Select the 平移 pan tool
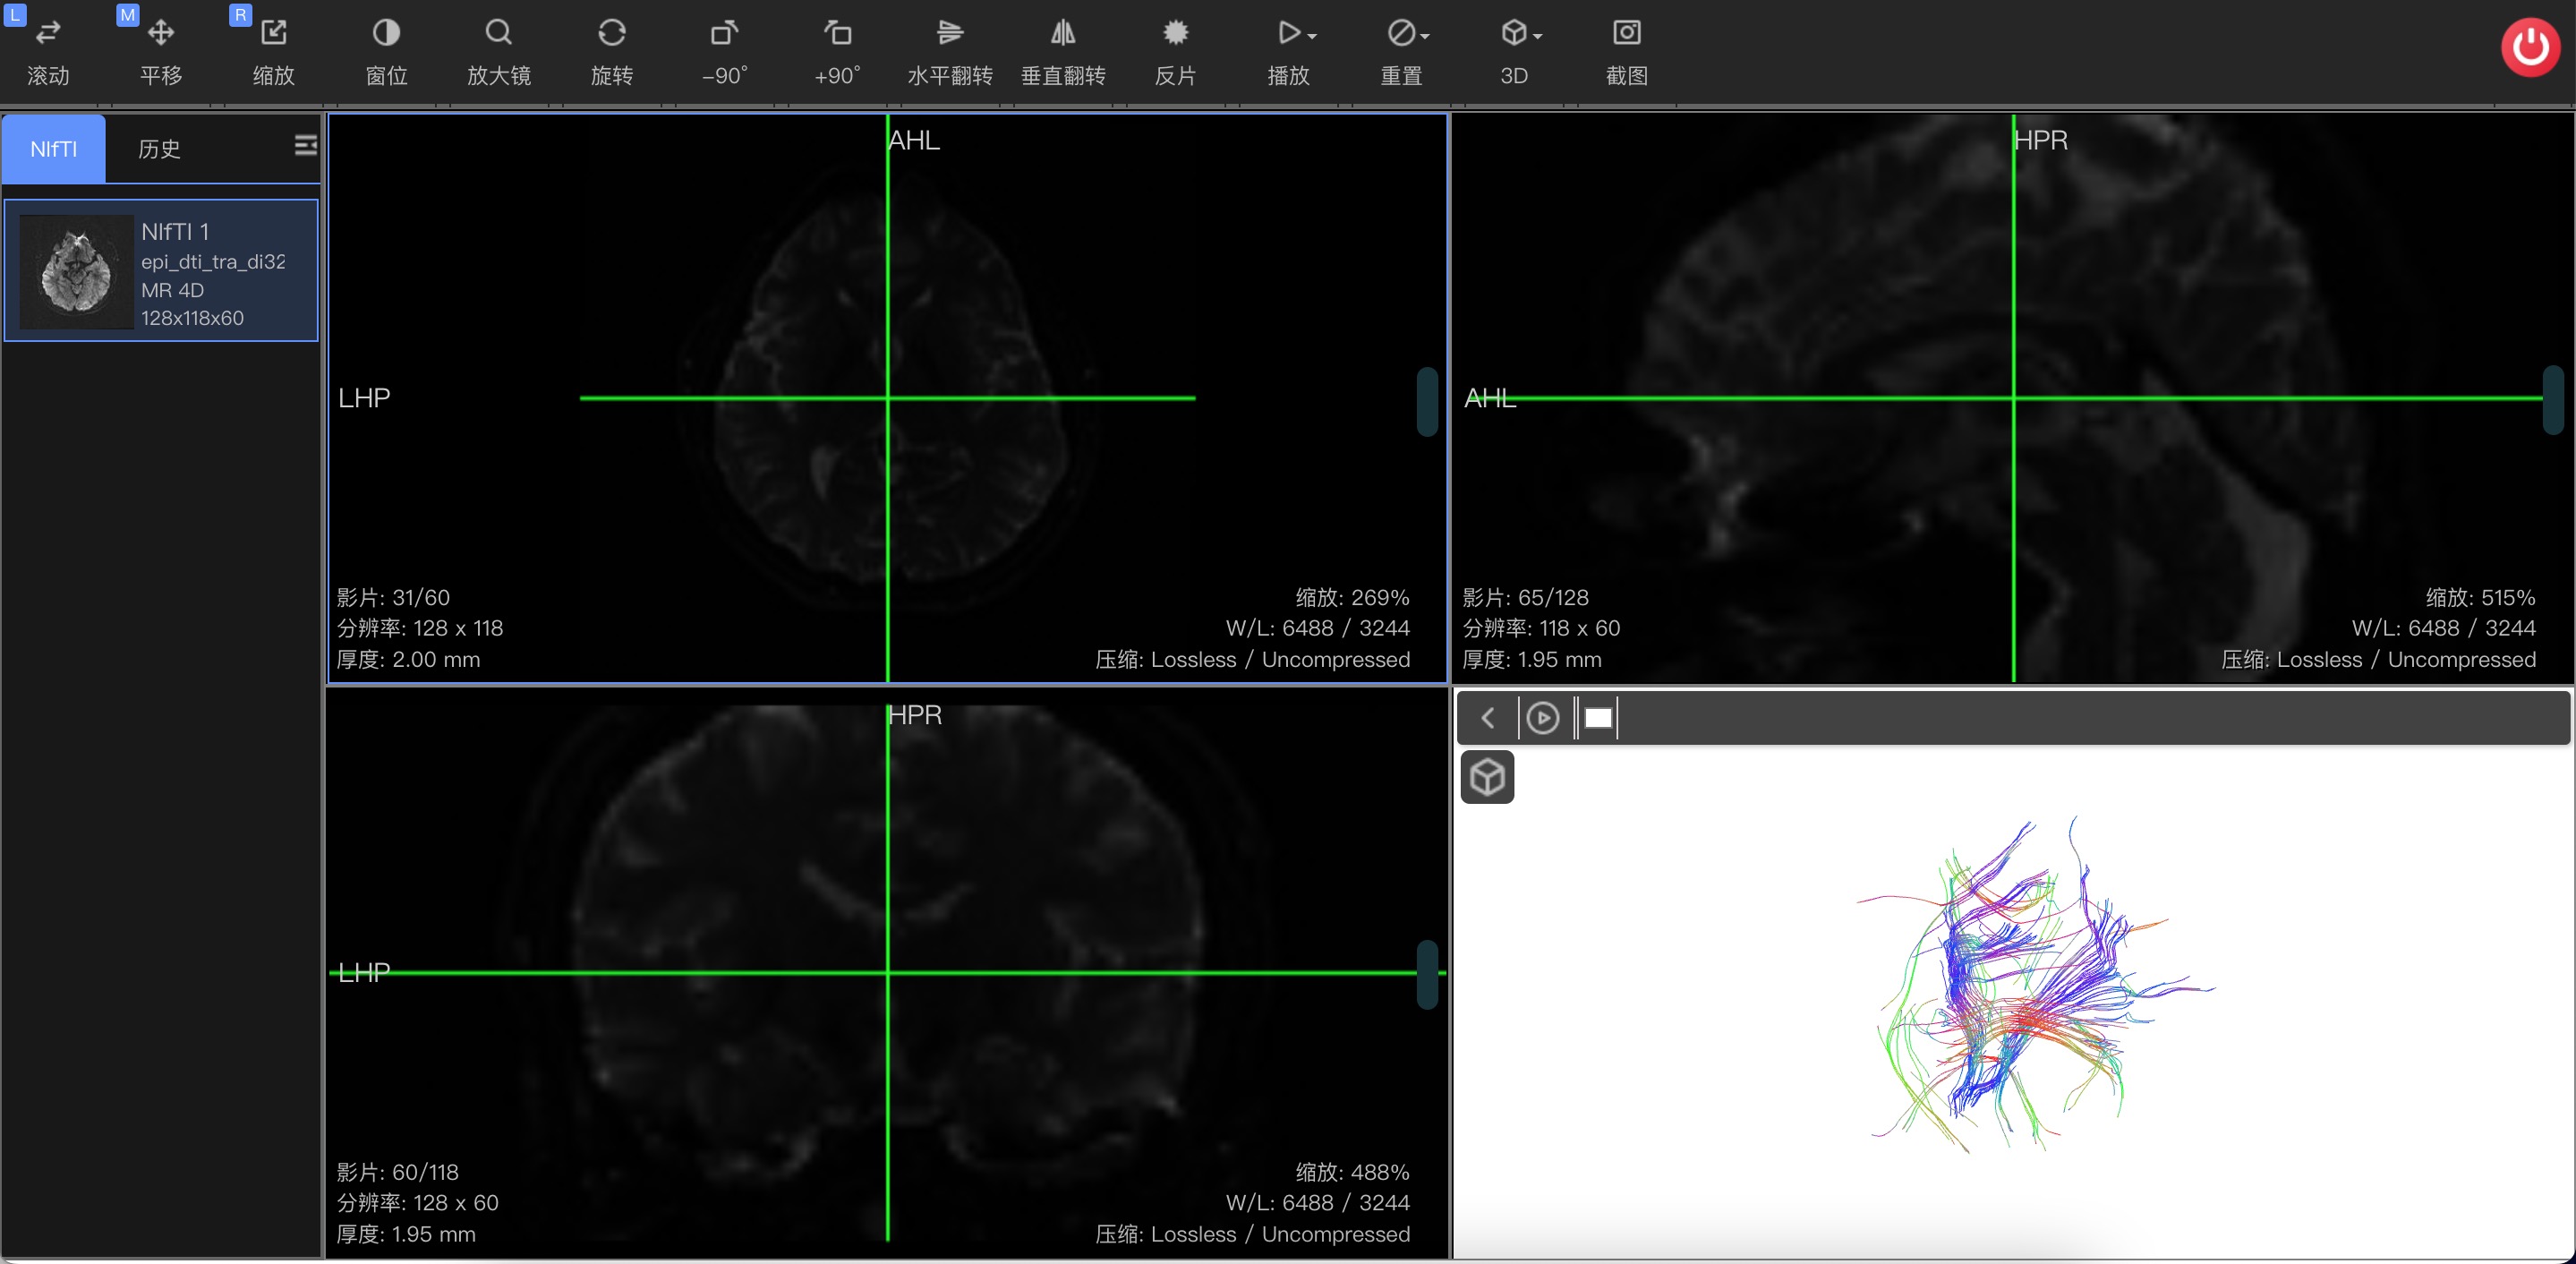This screenshot has height=1264, width=2576. pyautogui.click(x=161, y=52)
